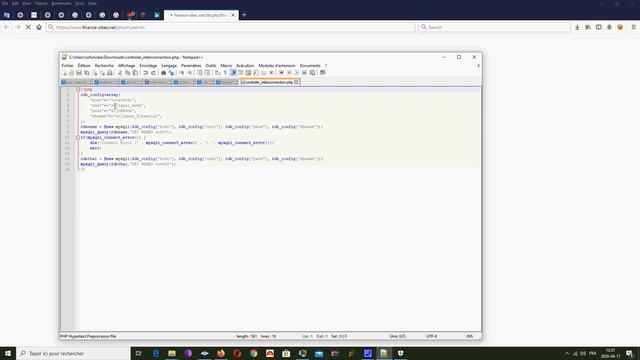Image resolution: width=640 pixels, height=360 pixels.
Task: Collapse the fold marker at the if block
Action: (78, 138)
